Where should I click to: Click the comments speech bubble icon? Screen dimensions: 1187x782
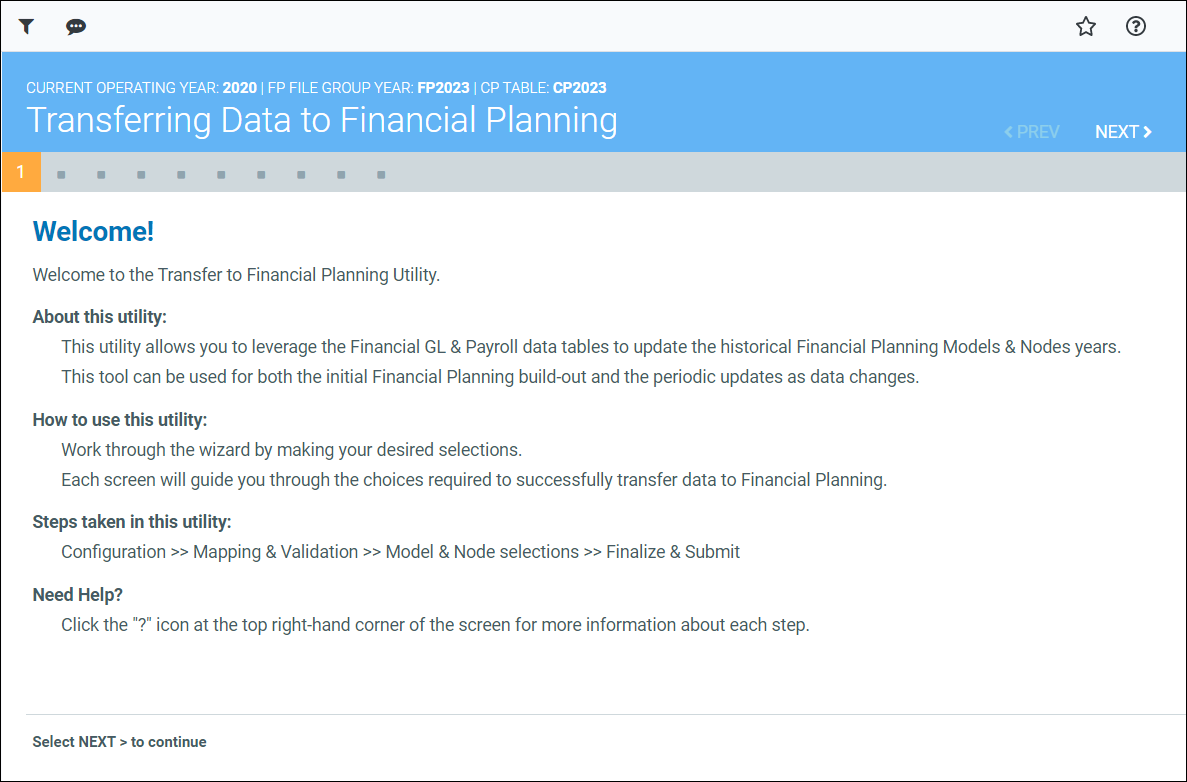click(x=76, y=27)
